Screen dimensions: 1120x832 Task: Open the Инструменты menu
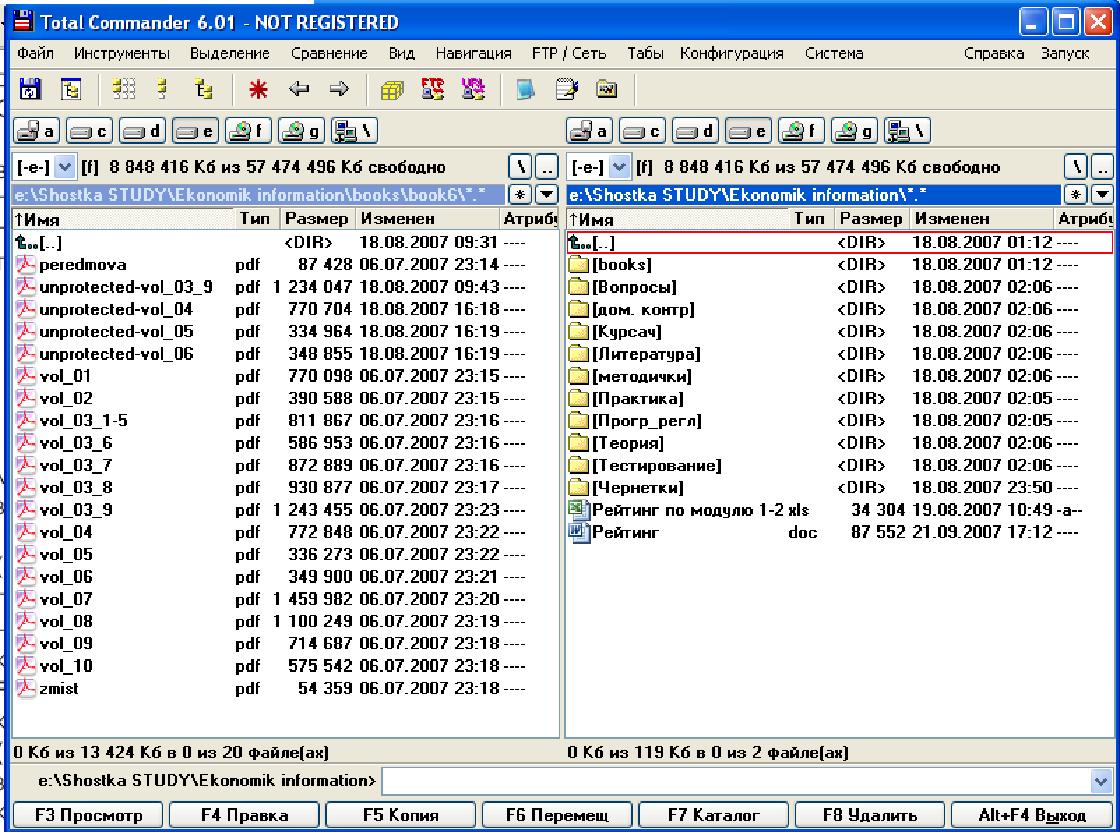point(121,54)
